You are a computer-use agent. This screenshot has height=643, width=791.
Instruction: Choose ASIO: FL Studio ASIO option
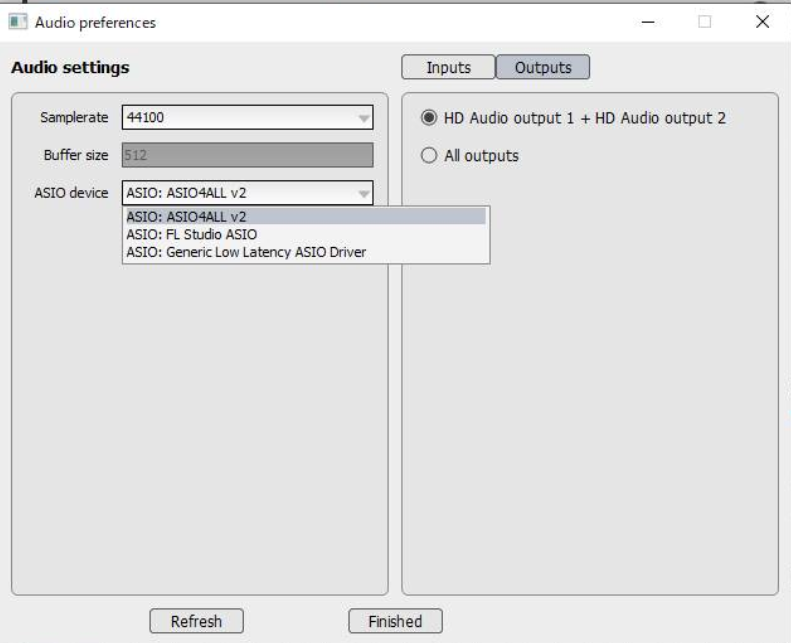point(306,235)
